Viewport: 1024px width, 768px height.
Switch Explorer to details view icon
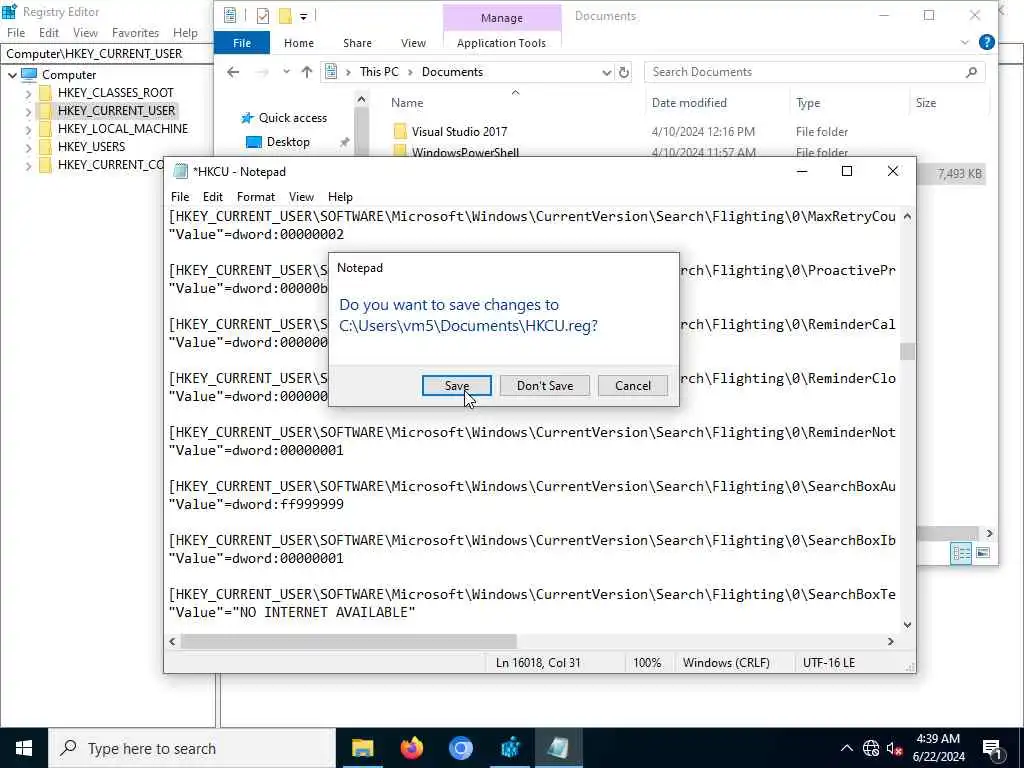click(961, 554)
